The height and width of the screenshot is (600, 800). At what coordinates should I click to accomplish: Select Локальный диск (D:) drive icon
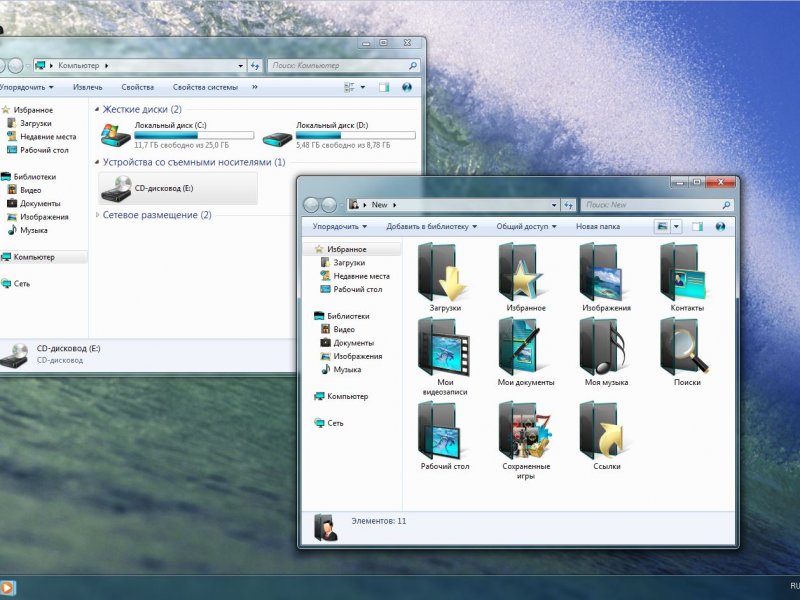[x=277, y=138]
